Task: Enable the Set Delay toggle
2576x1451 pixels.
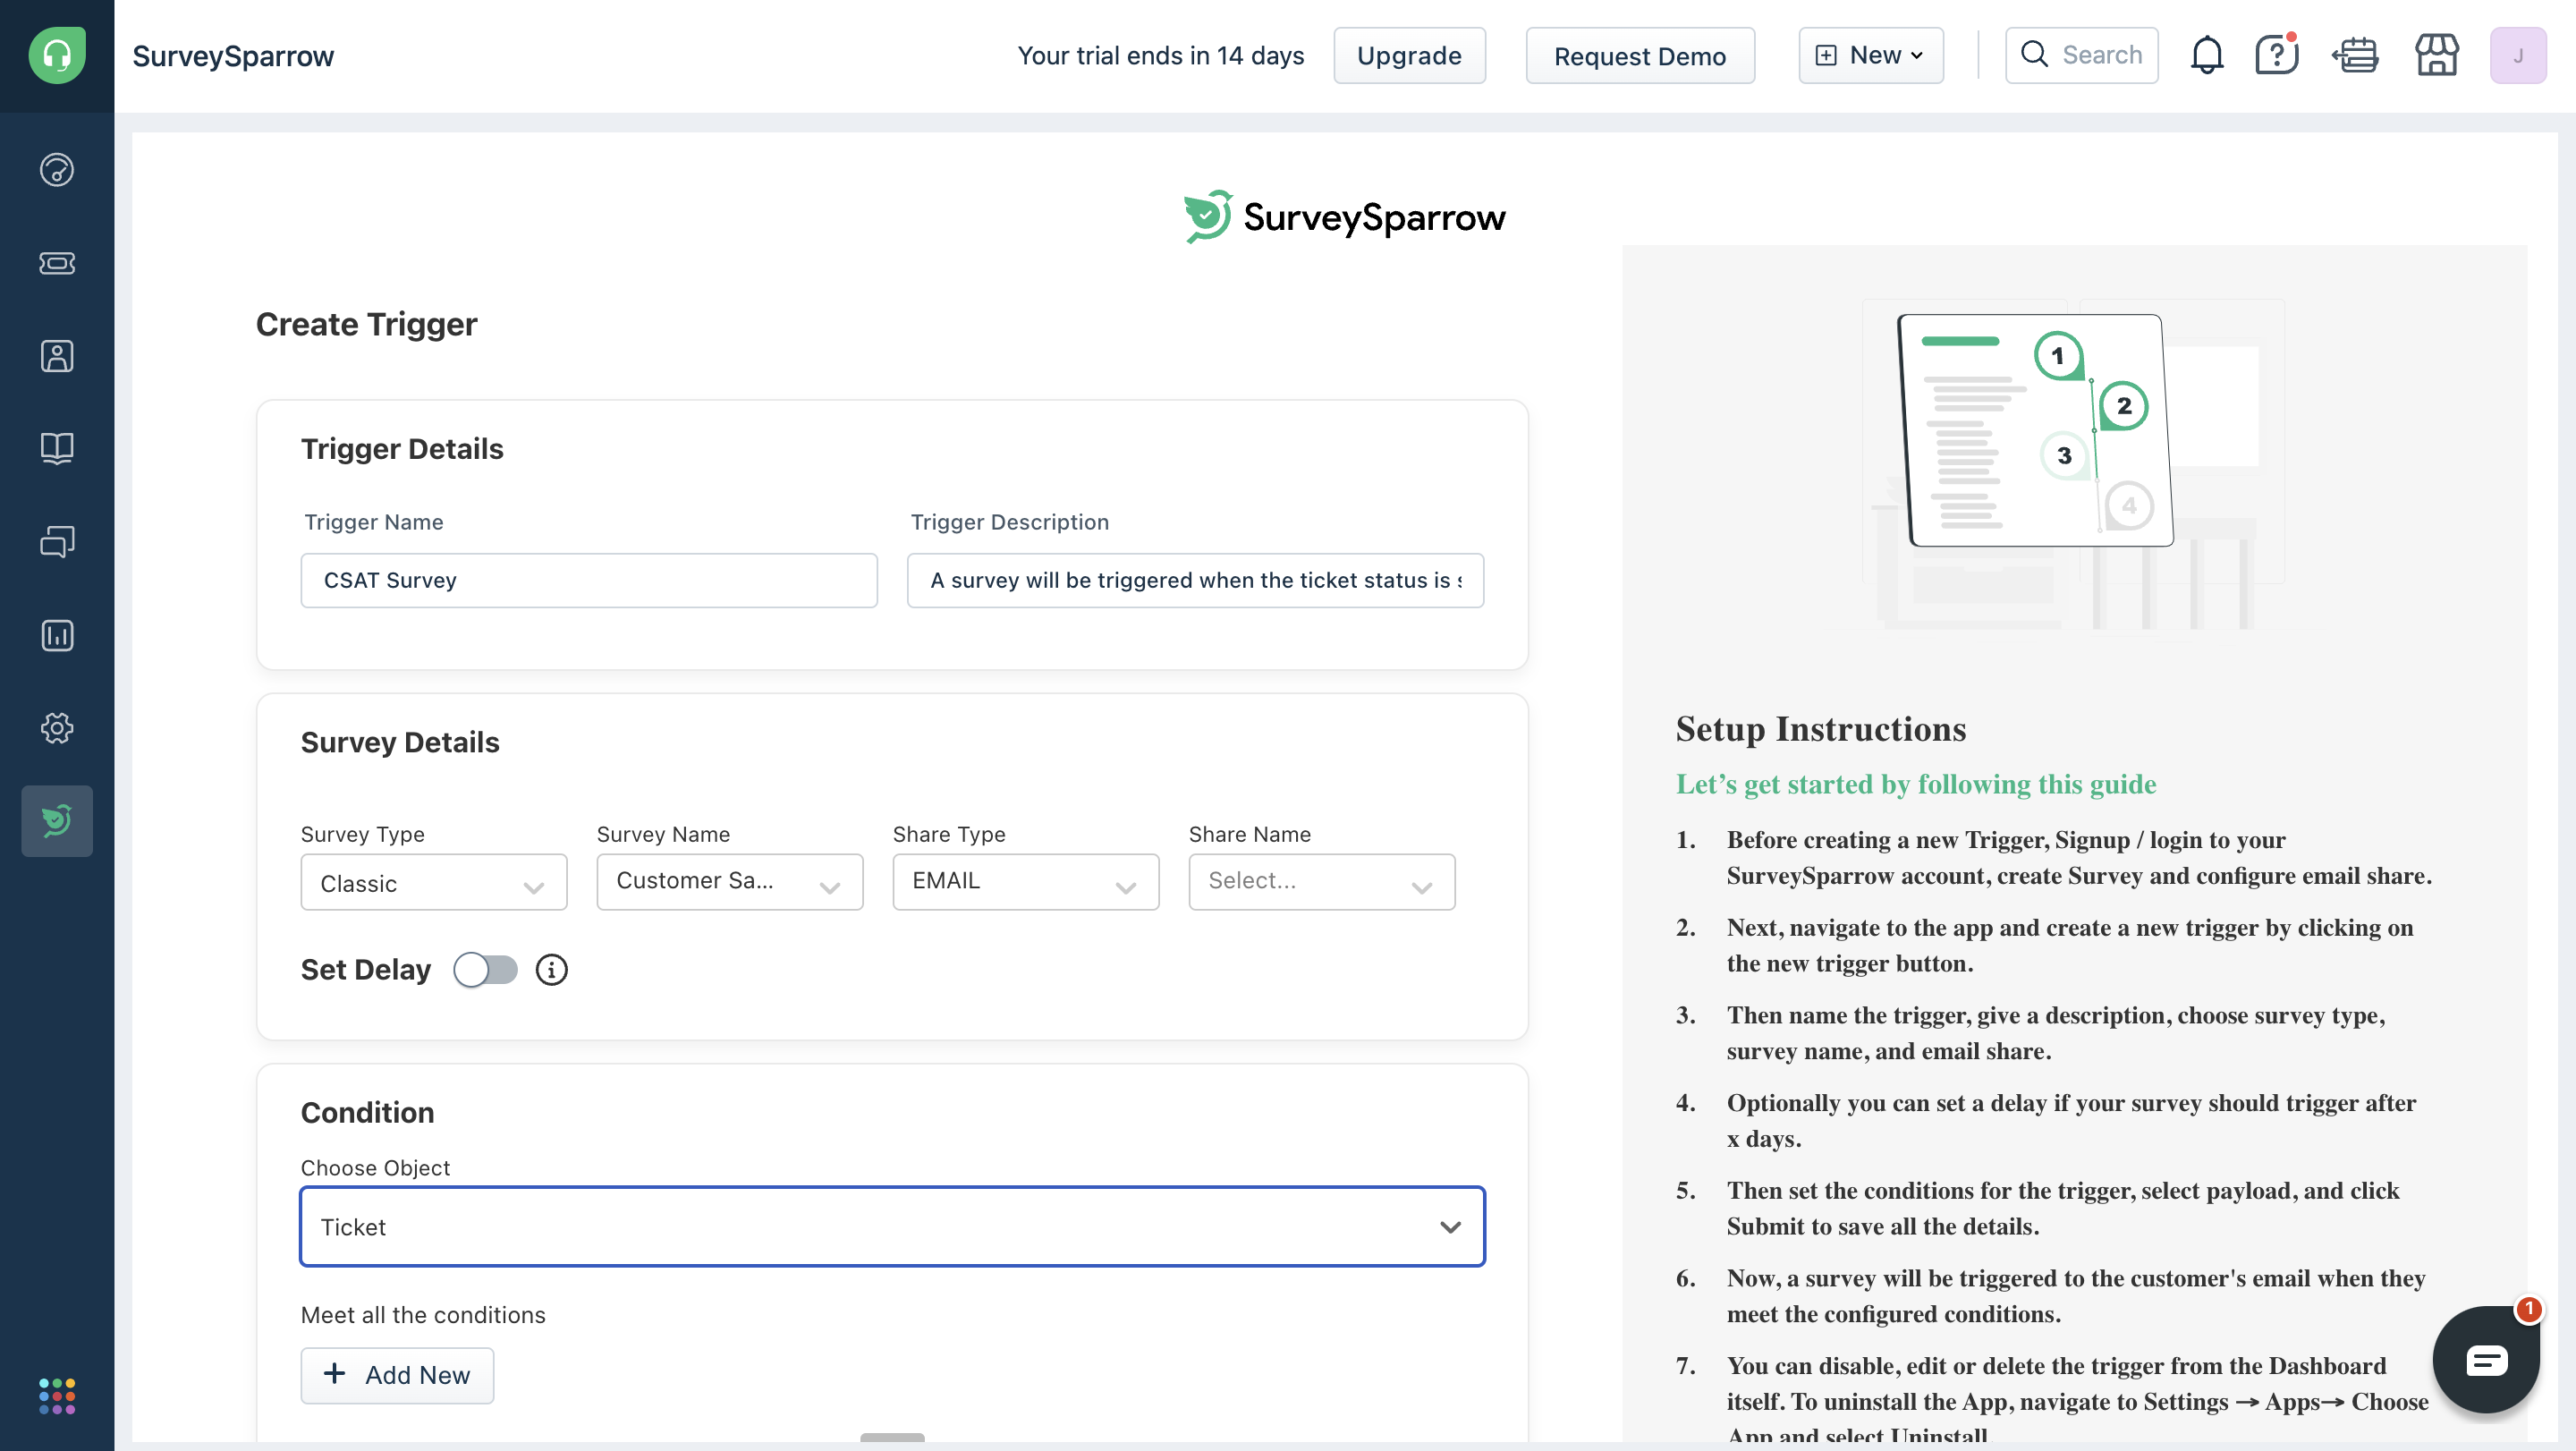Action: pyautogui.click(x=485, y=970)
